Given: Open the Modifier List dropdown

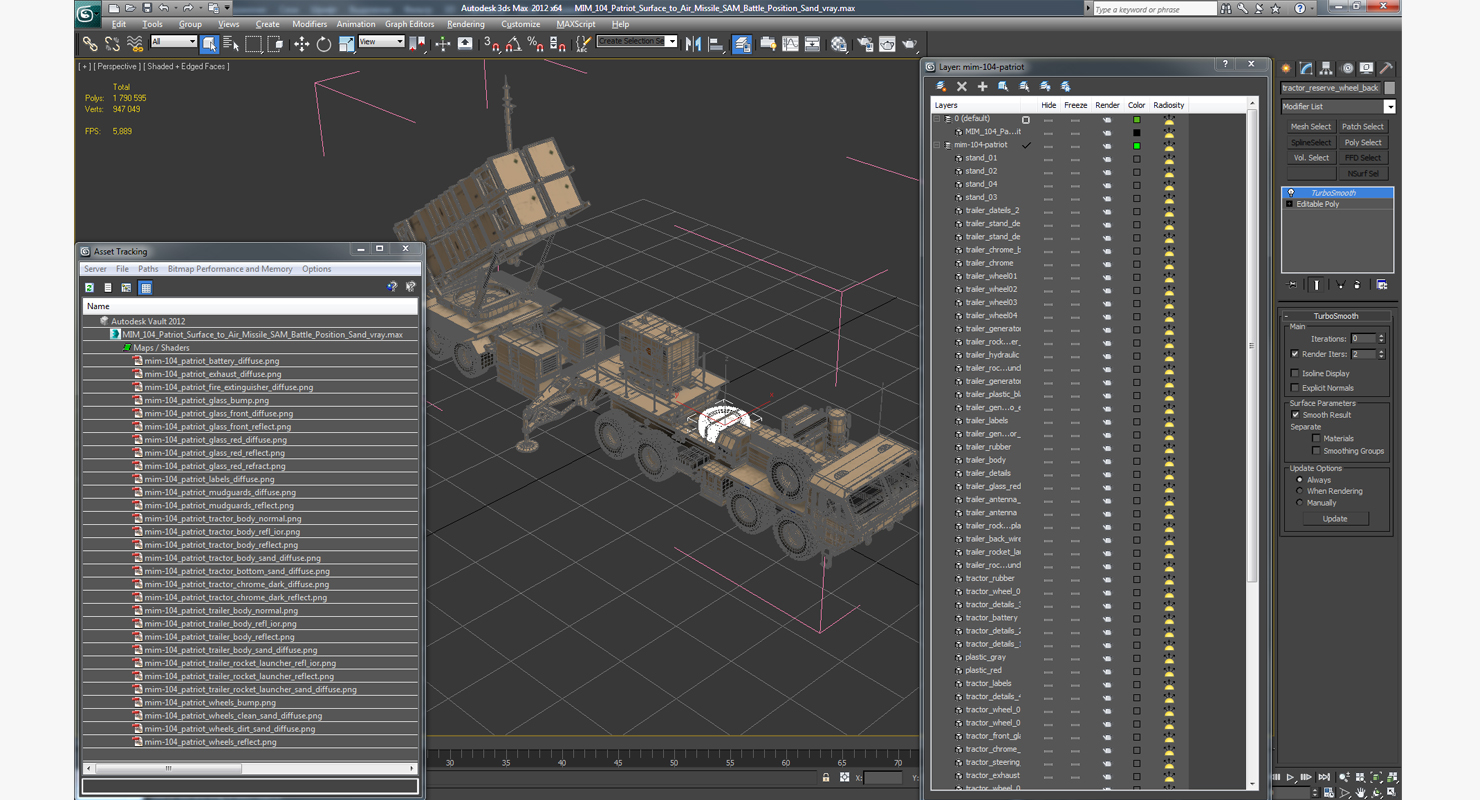Looking at the screenshot, I should pos(1389,107).
